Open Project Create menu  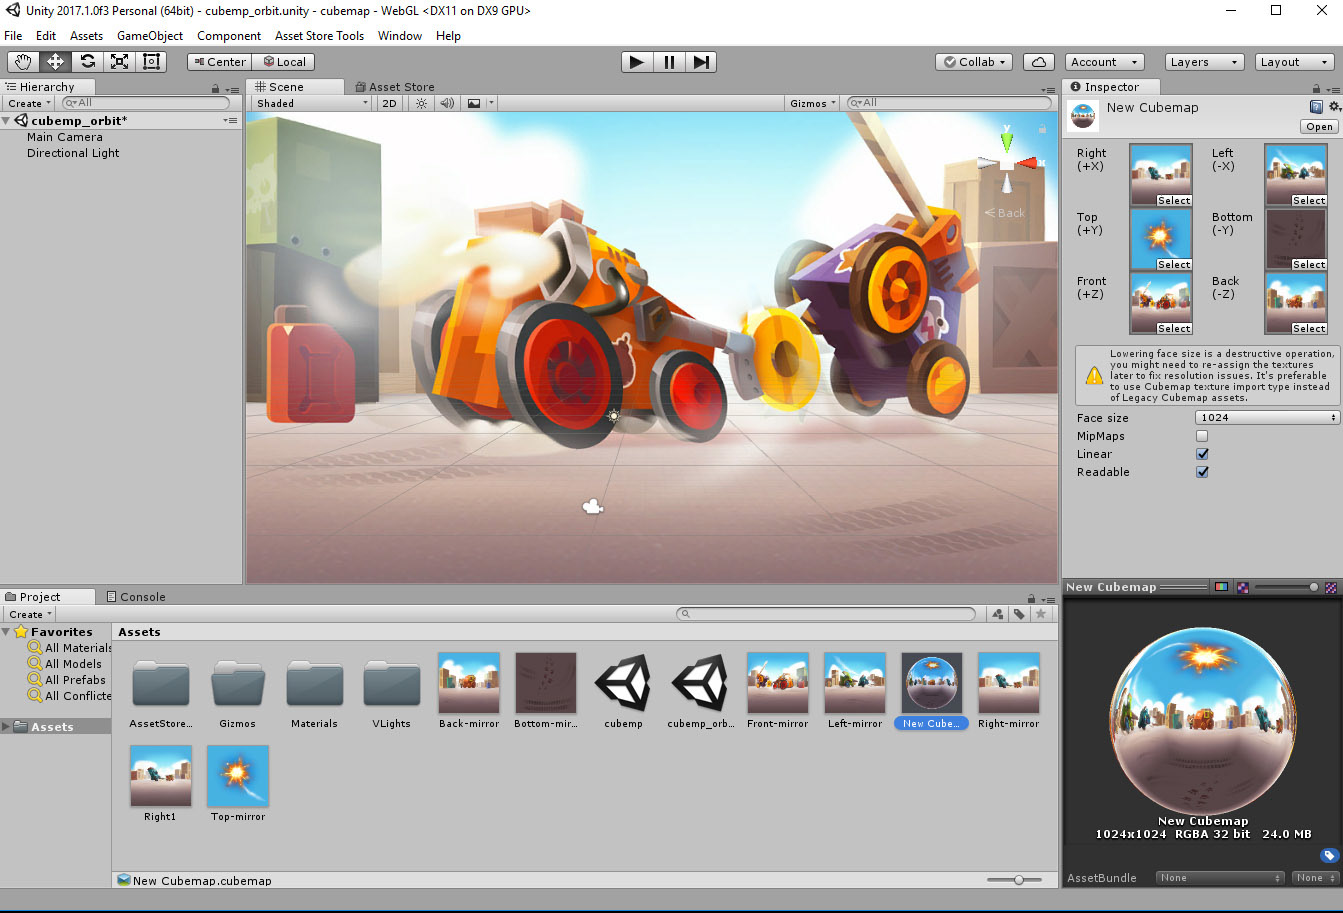tap(29, 614)
